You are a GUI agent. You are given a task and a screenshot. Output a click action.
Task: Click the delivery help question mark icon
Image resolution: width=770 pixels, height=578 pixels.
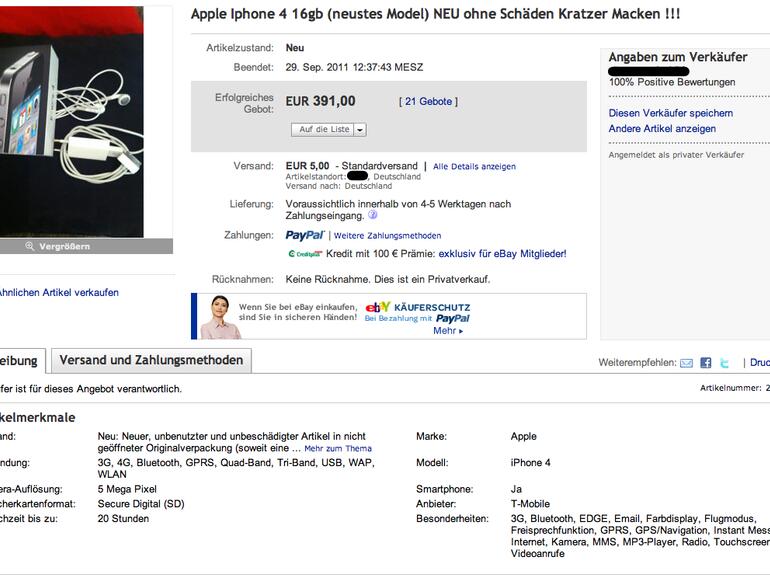(372, 214)
